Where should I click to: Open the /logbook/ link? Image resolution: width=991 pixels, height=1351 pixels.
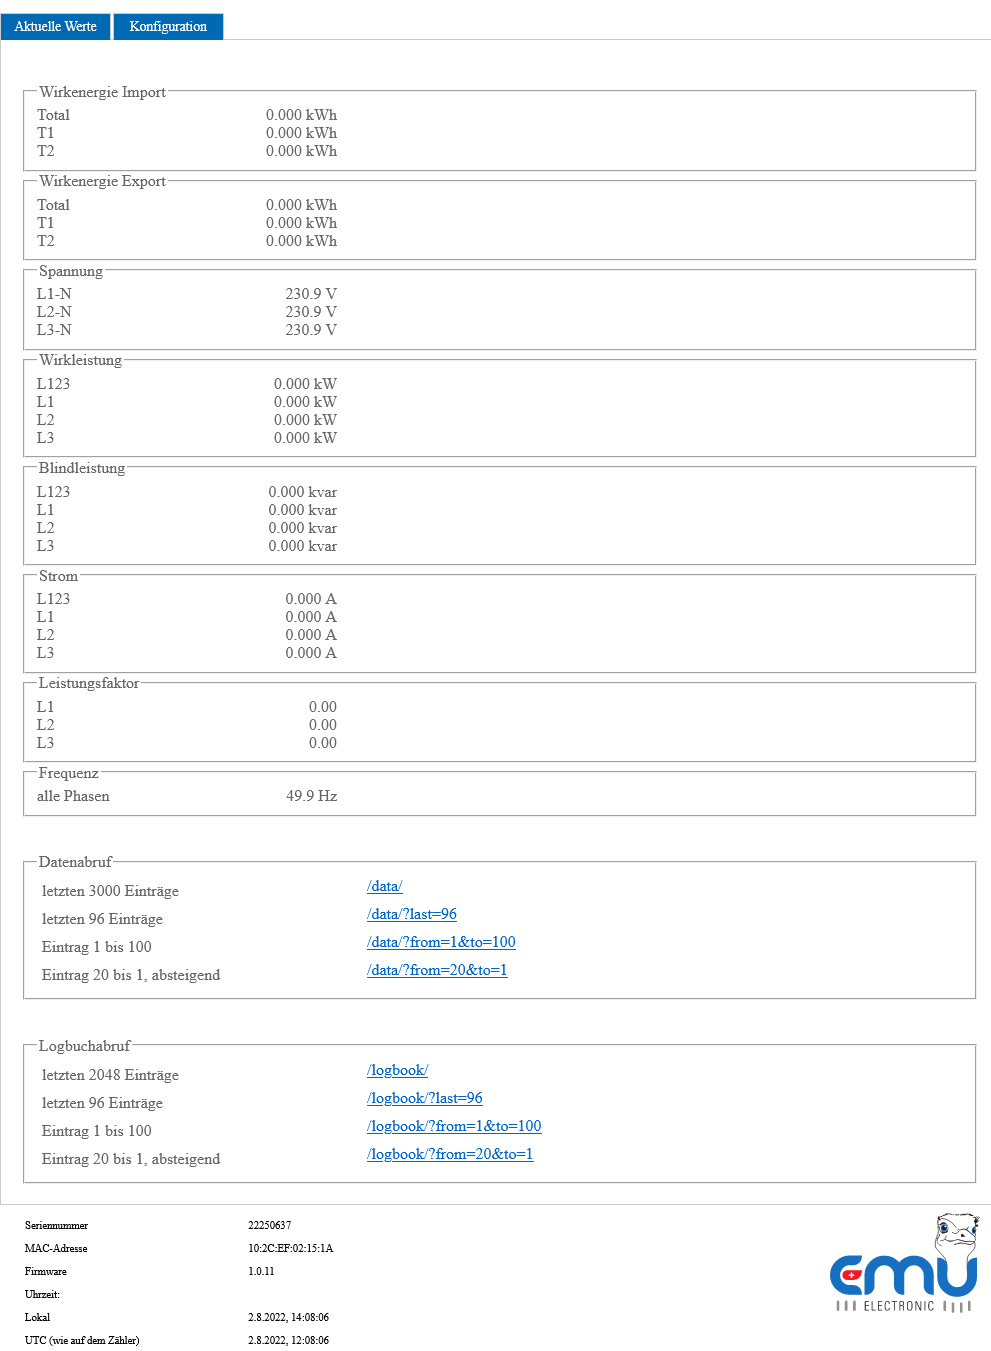(397, 1070)
